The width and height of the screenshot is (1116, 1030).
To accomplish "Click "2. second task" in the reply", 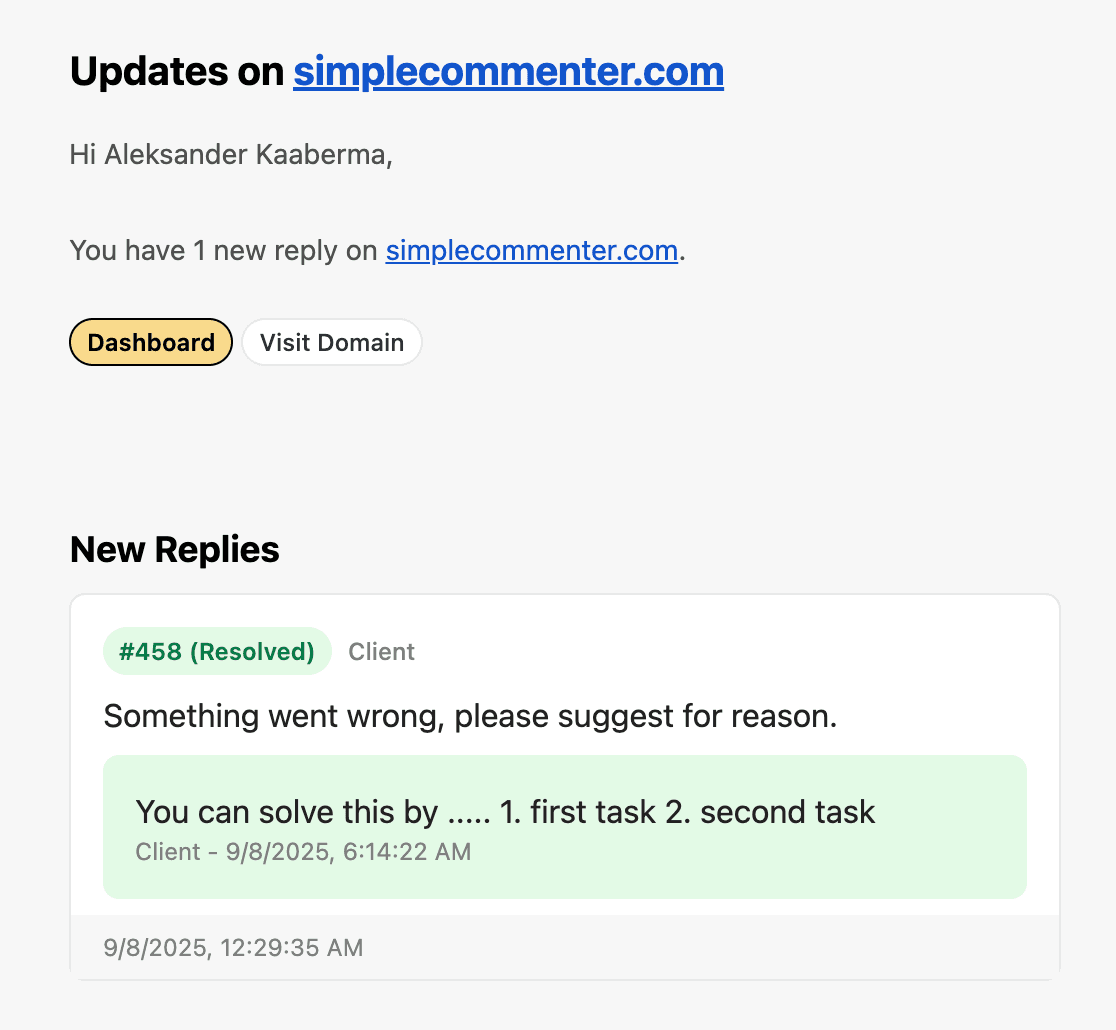I will pyautogui.click(x=770, y=812).
